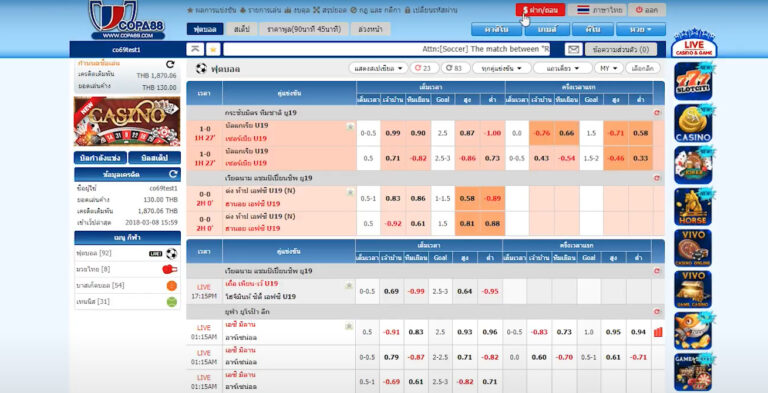Viewport: 768px width, 393px height.
Task: Switch to the สเต็ป tab
Action: pyautogui.click(x=241, y=29)
